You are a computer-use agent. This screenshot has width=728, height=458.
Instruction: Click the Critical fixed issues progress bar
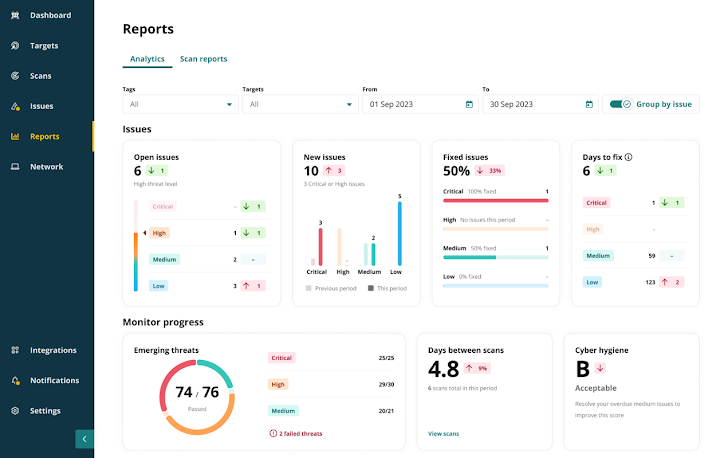tap(495, 200)
